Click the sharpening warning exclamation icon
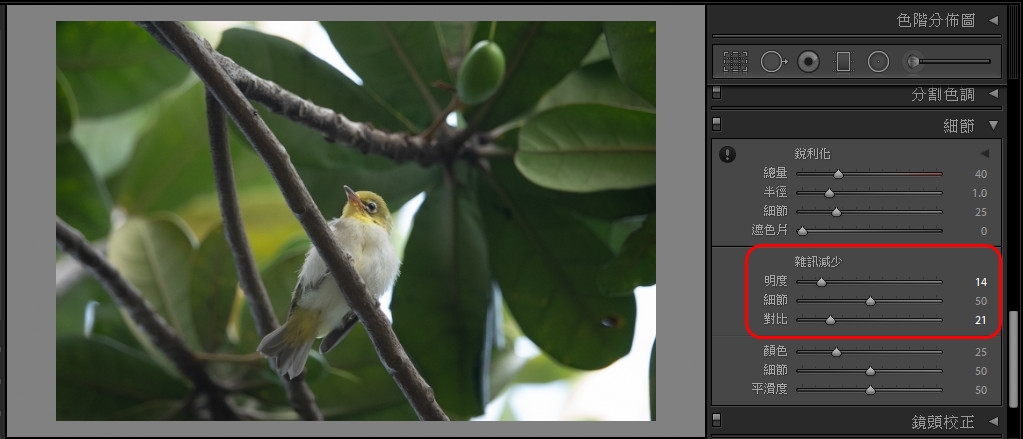The image size is (1023, 439). 727,155
